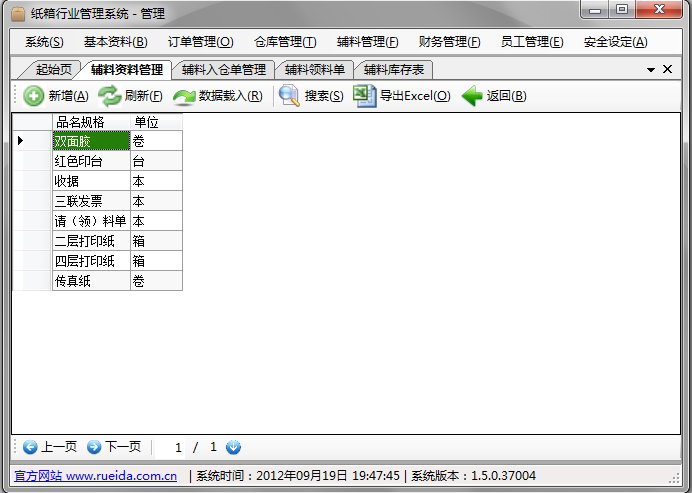Screen dimensions: 692x493
Task: Click the 上一页 blue left-arrow icon
Action: 30,447
